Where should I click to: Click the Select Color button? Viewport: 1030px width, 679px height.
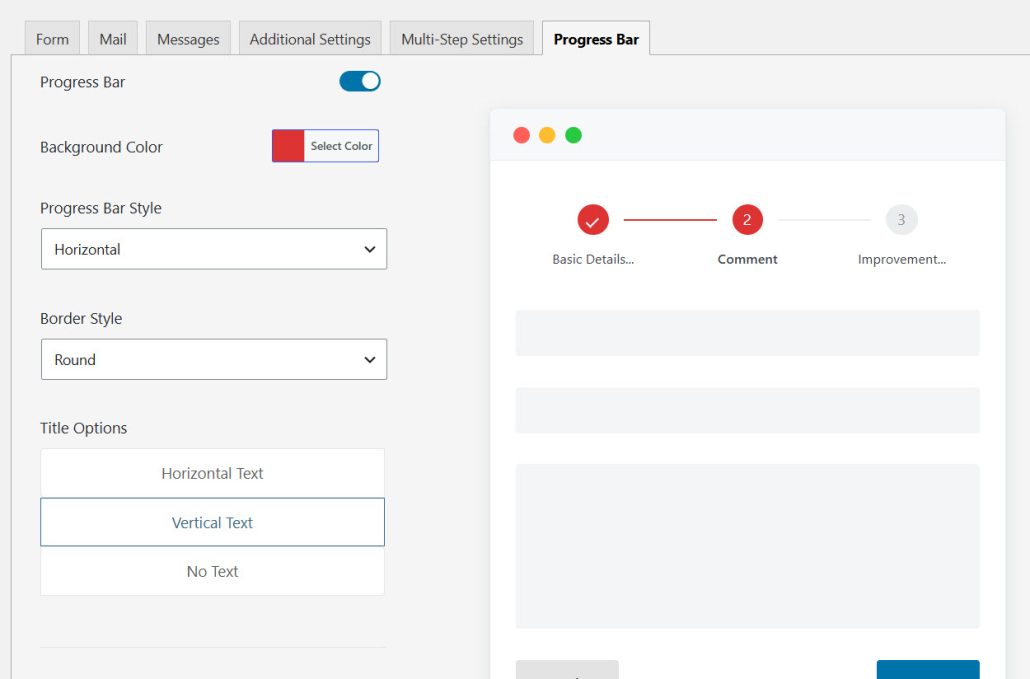click(x=342, y=146)
